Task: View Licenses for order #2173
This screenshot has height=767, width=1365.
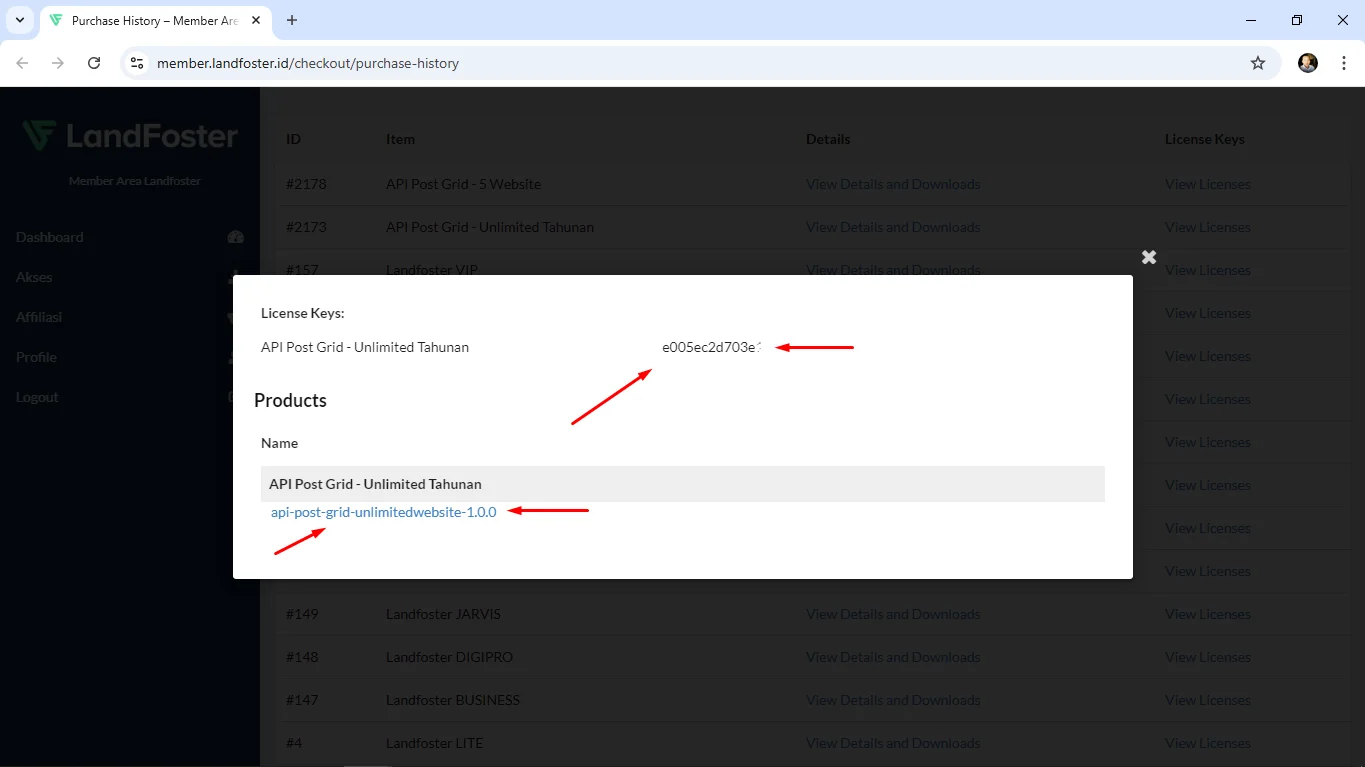Action: pyautogui.click(x=1208, y=227)
